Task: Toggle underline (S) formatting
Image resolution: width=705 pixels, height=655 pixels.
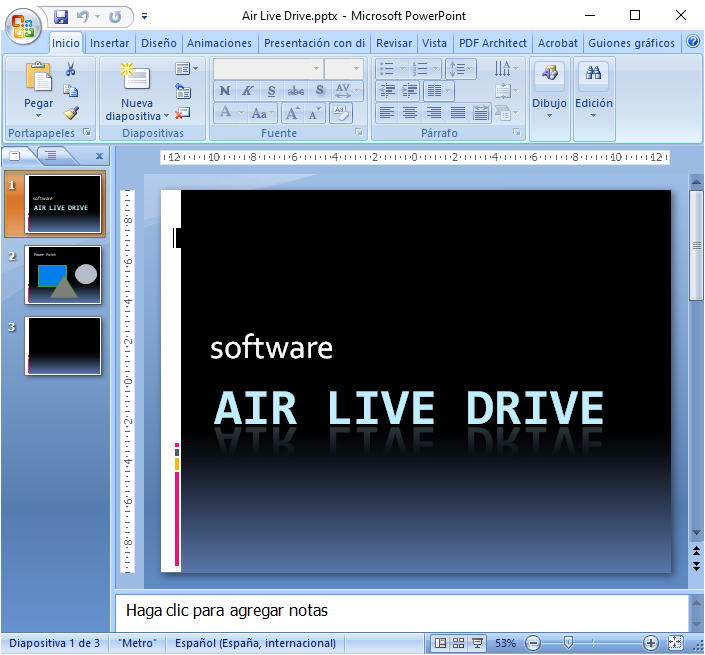Action: [271, 91]
